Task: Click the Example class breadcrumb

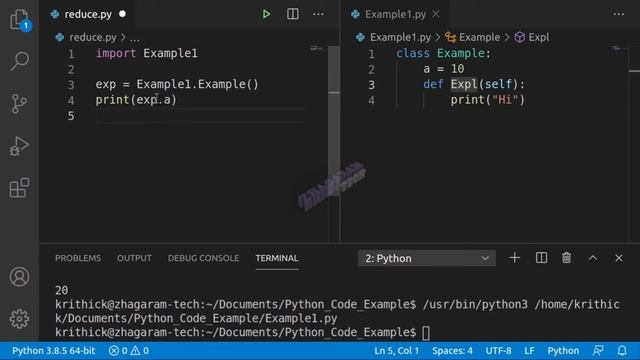Action: (x=479, y=37)
